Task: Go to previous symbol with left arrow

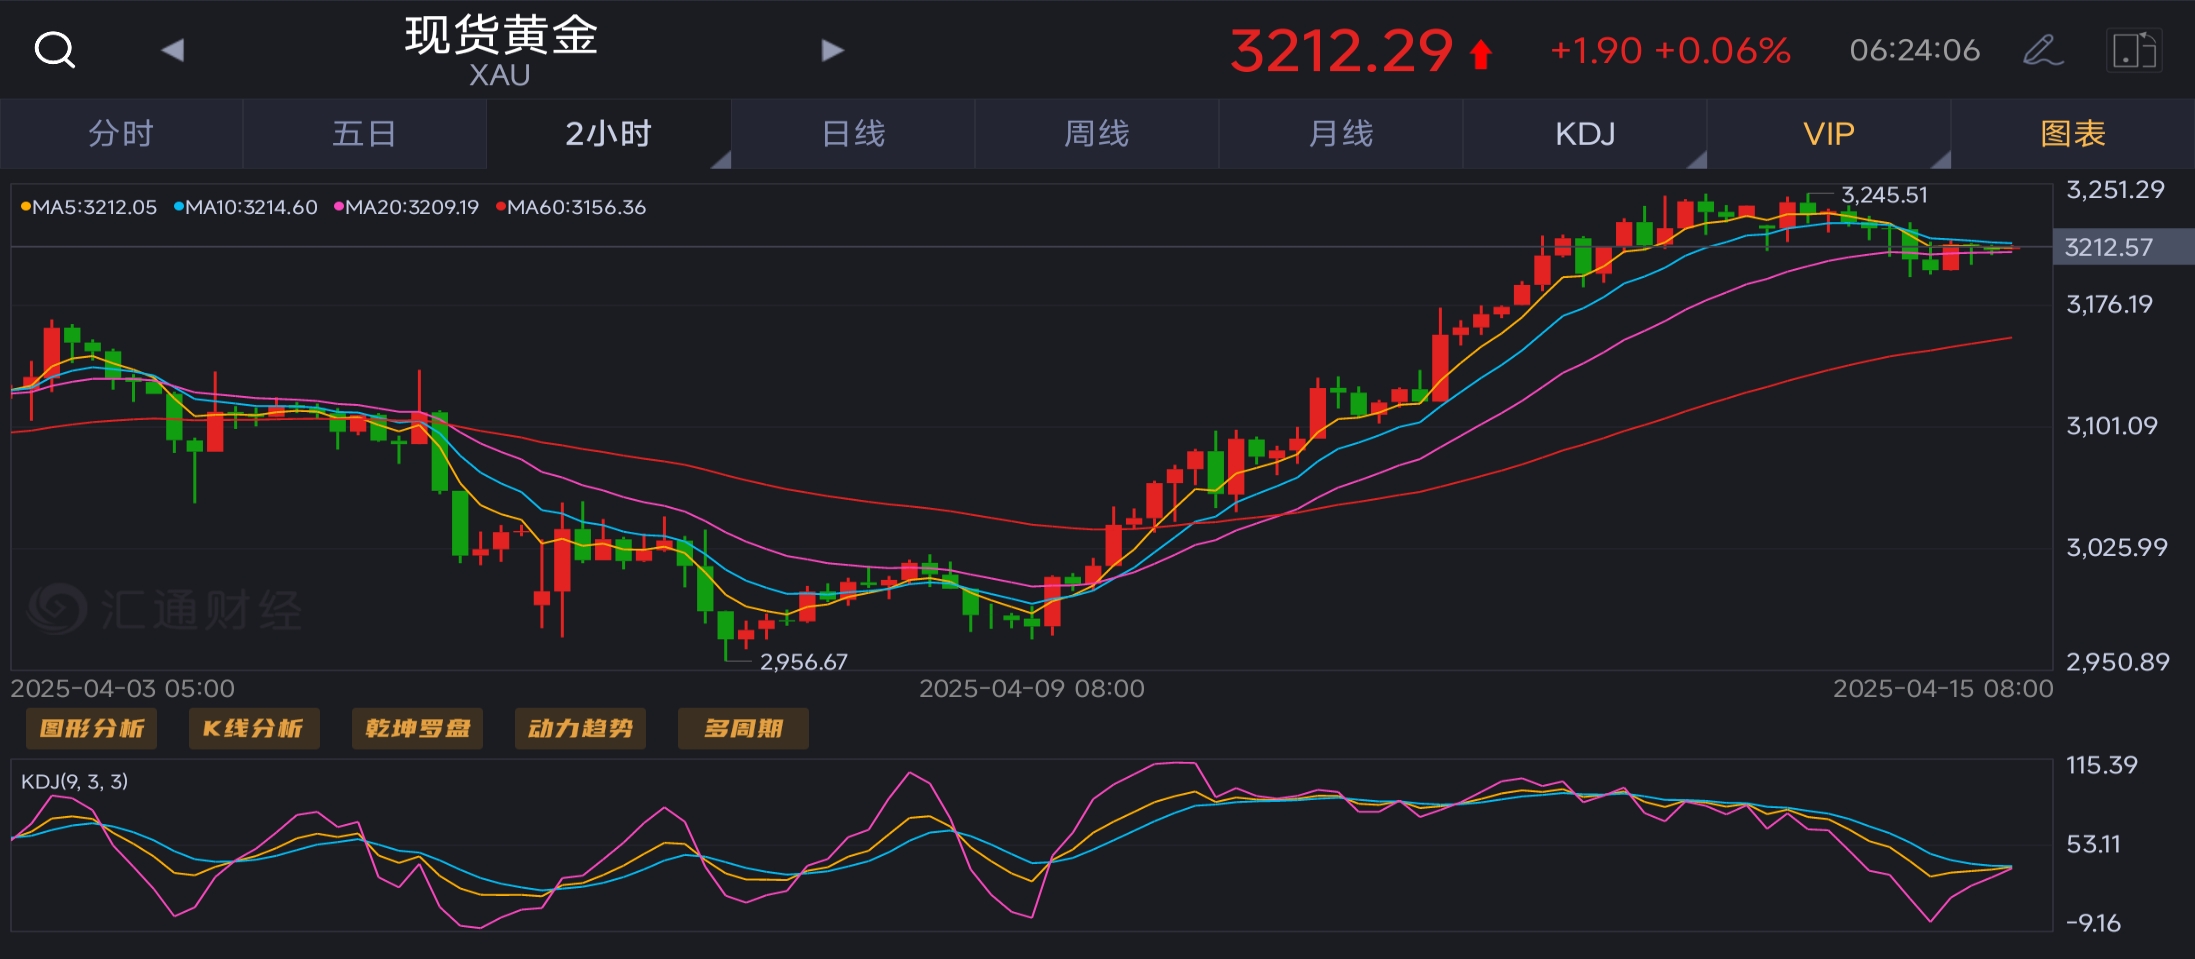Action: [x=172, y=50]
